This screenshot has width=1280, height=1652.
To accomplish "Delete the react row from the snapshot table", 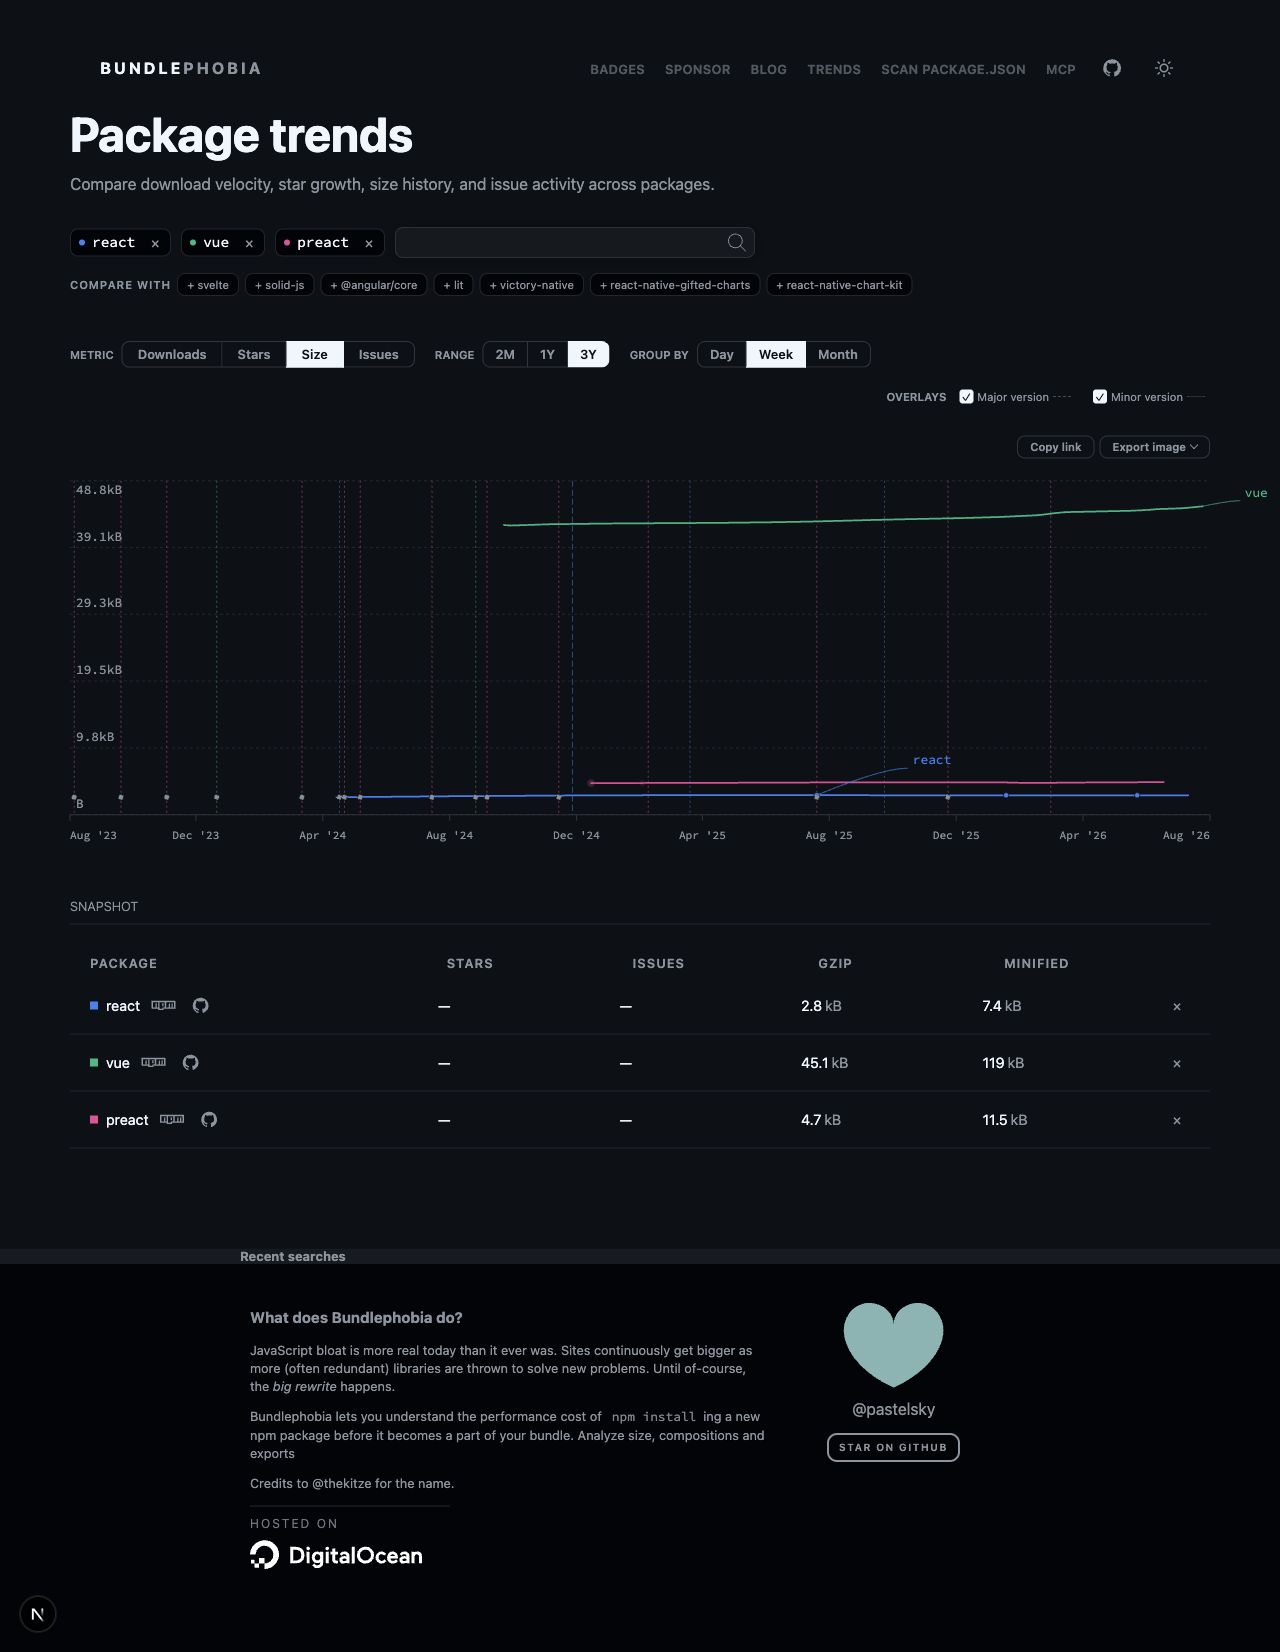I will tap(1177, 1007).
